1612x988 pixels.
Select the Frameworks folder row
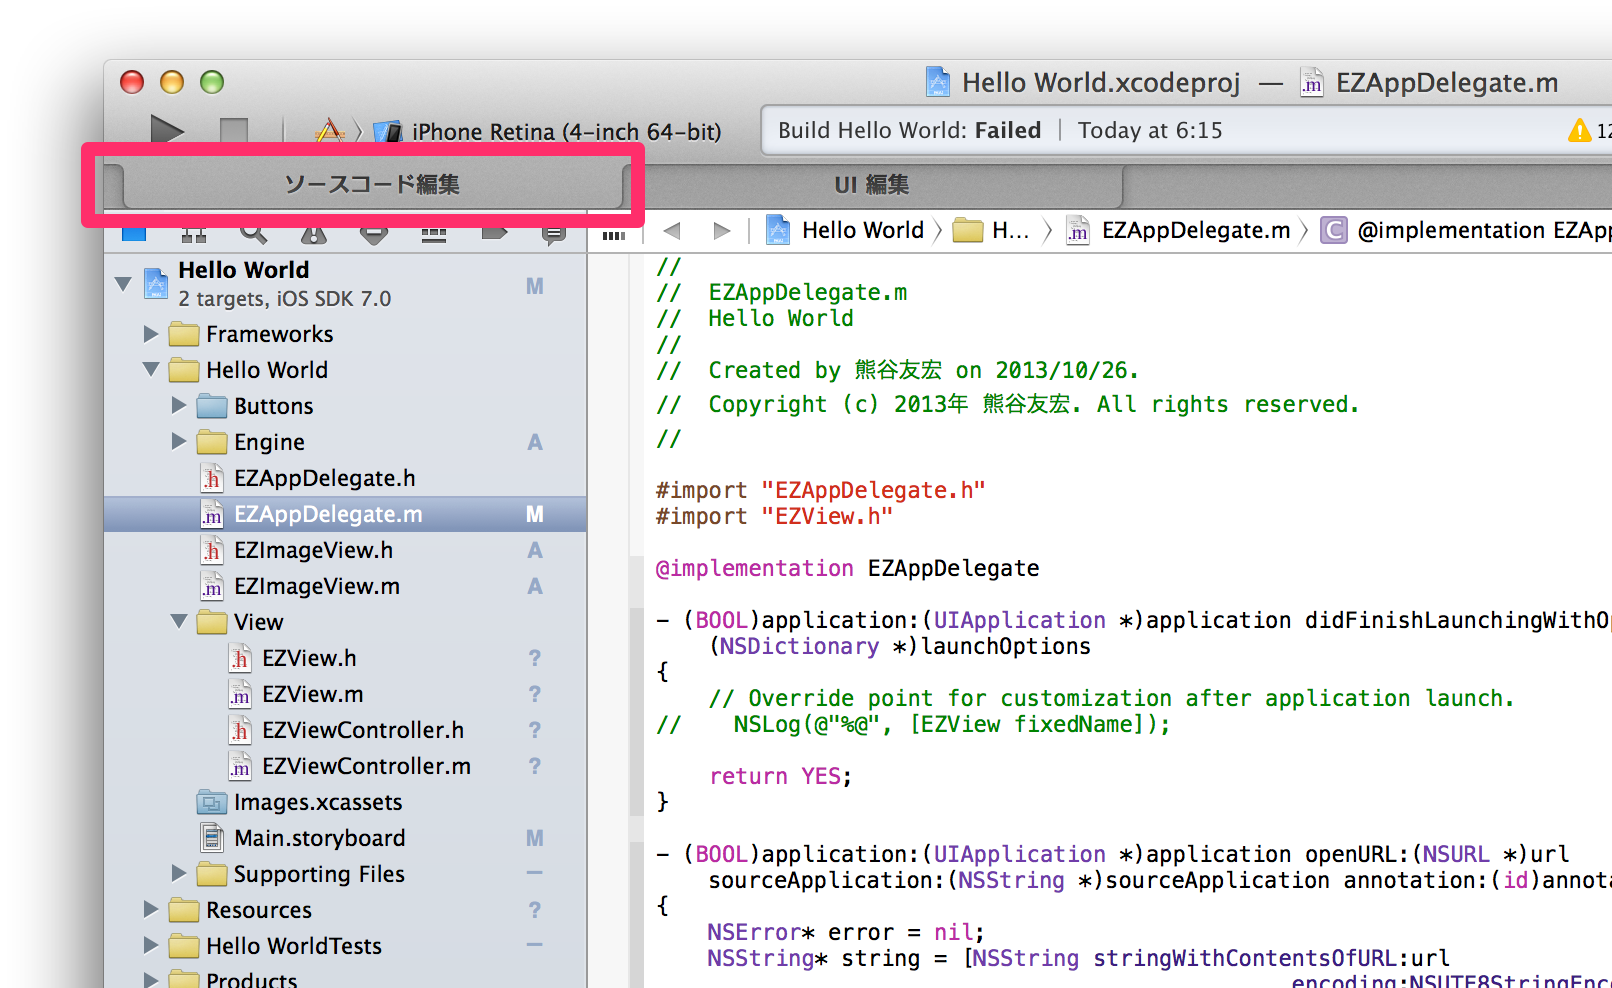345,334
